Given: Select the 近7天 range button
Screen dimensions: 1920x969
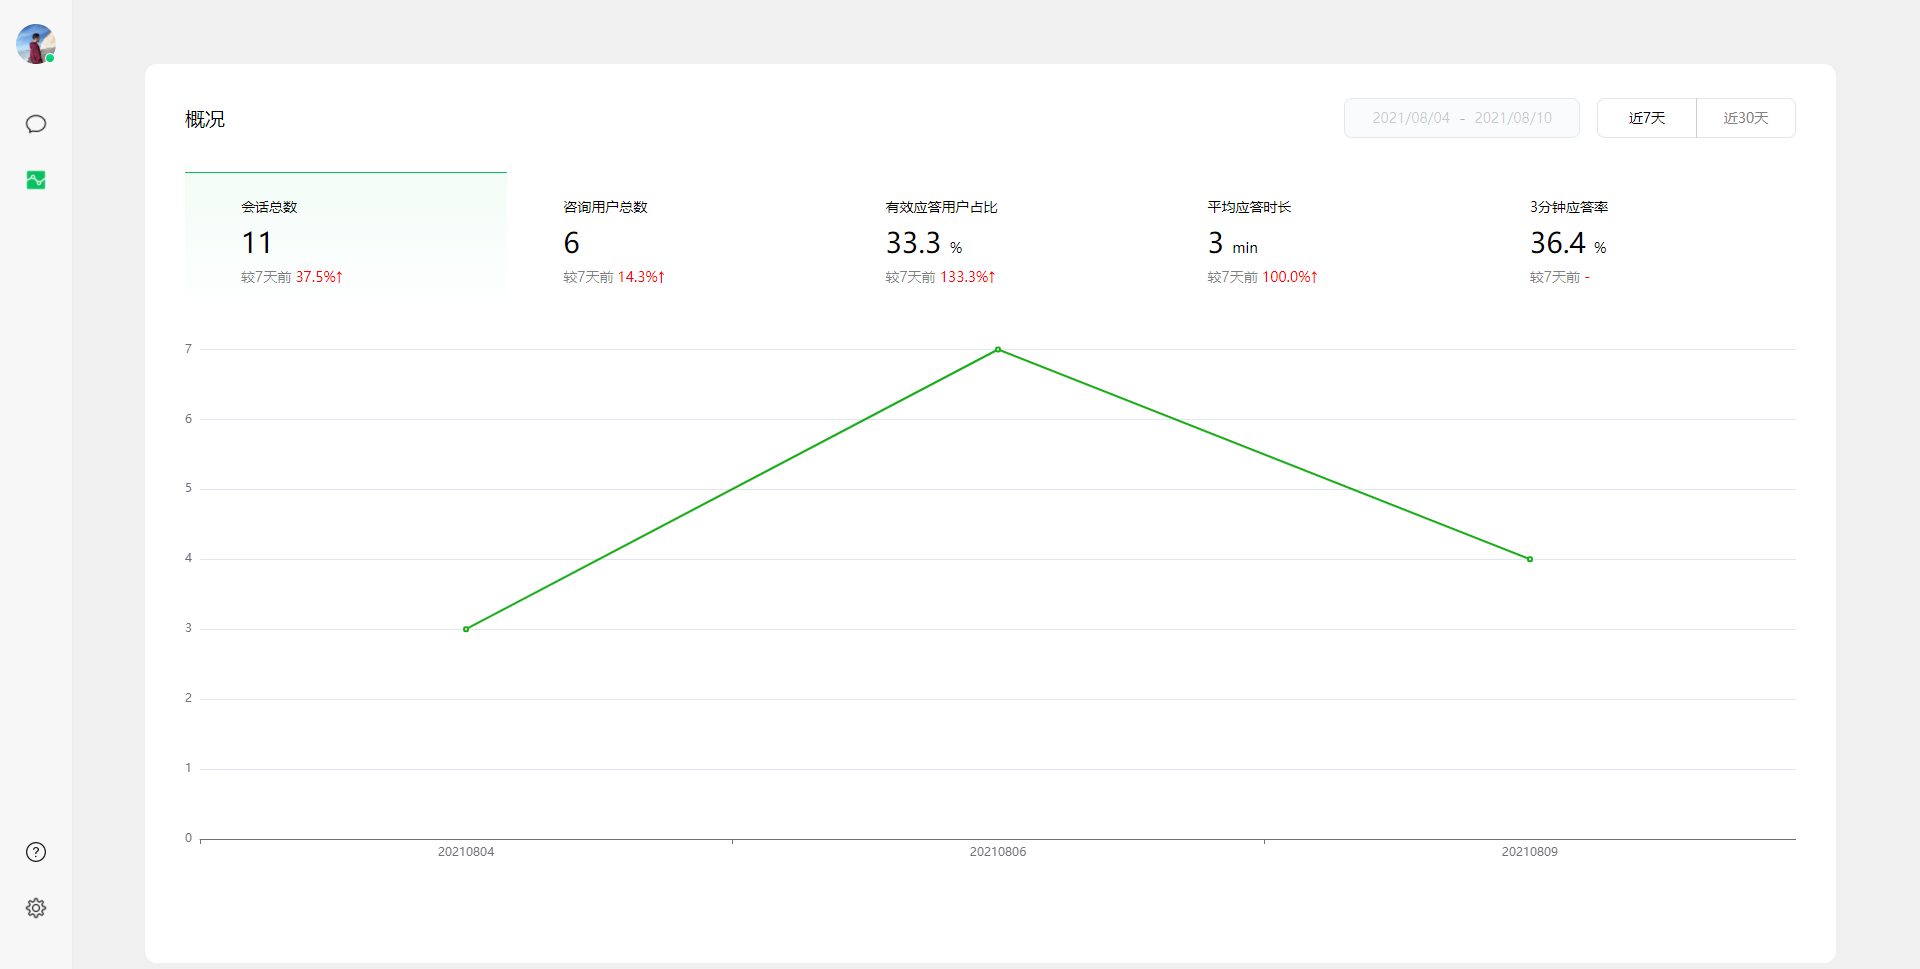Looking at the screenshot, I should [x=1646, y=118].
